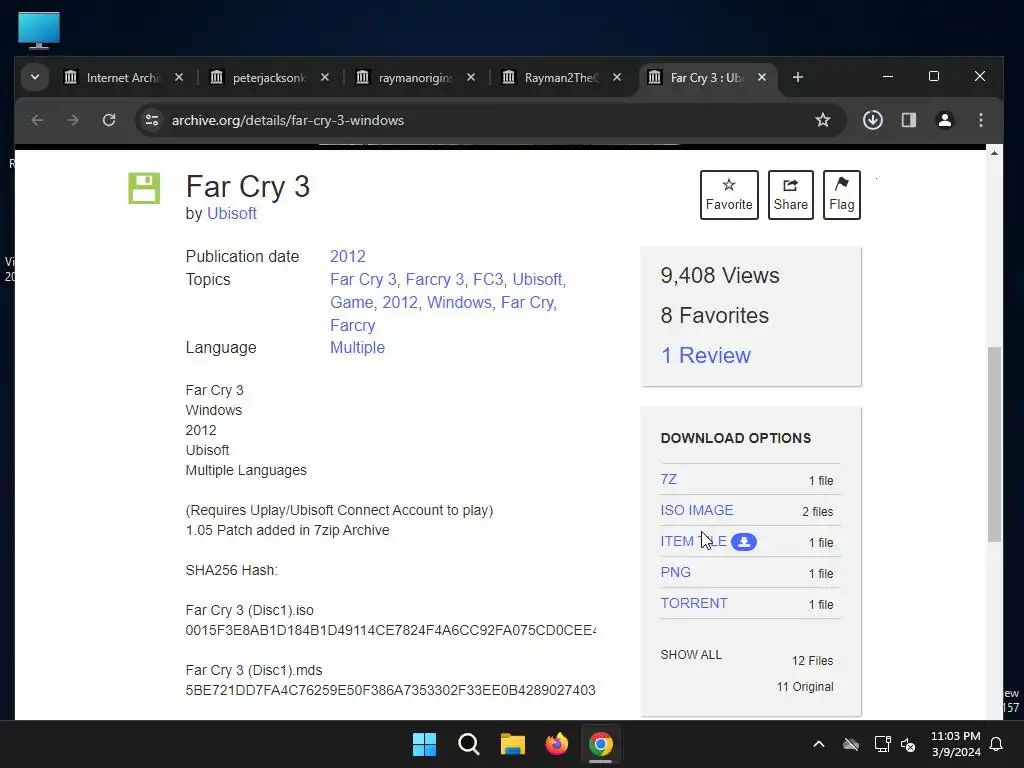1024x768 pixels.
Task: Open the Ubisoft topic link
Action: tap(537, 279)
